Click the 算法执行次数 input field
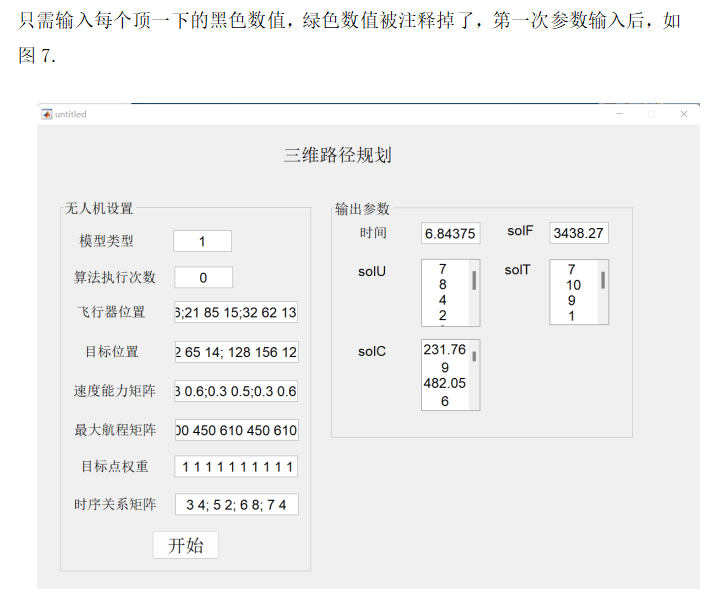This screenshot has height=604, width=717. 203,277
